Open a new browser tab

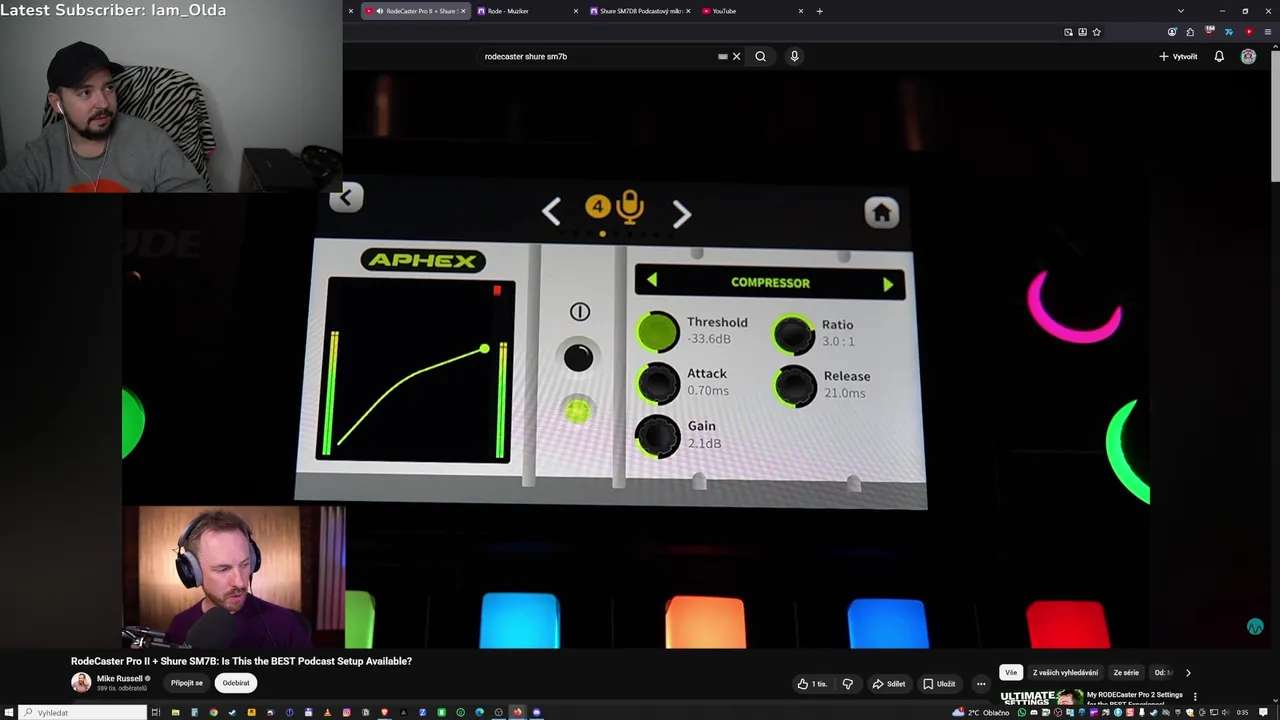click(819, 11)
